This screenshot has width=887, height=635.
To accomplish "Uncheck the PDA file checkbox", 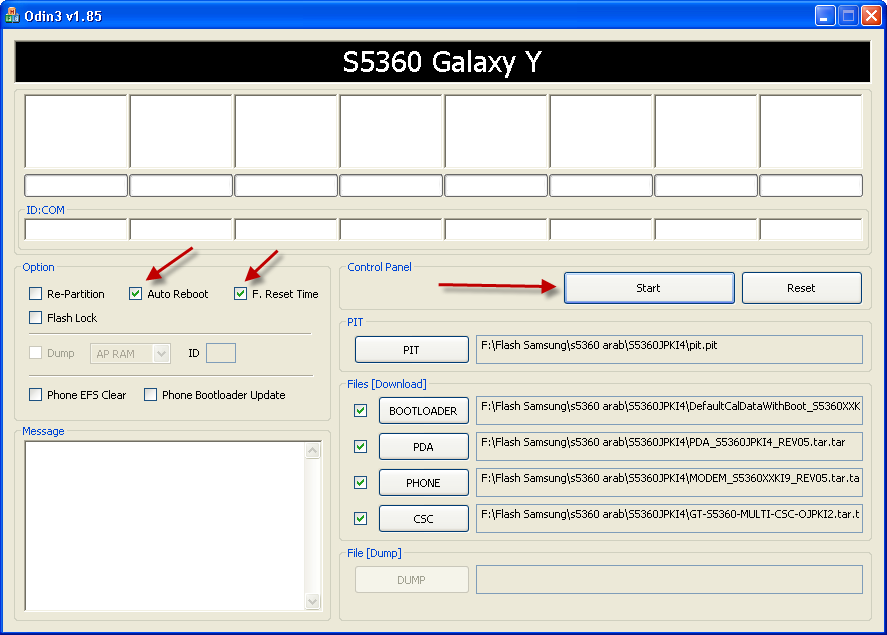I will pos(360,447).
